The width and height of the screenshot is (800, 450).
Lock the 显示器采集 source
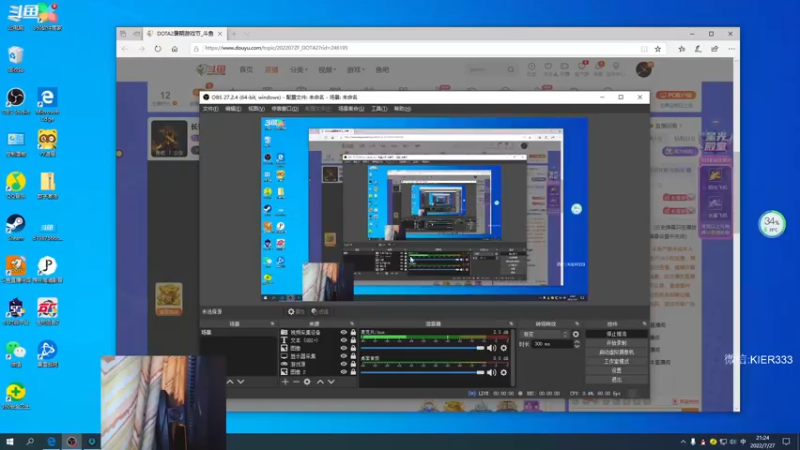(x=353, y=356)
